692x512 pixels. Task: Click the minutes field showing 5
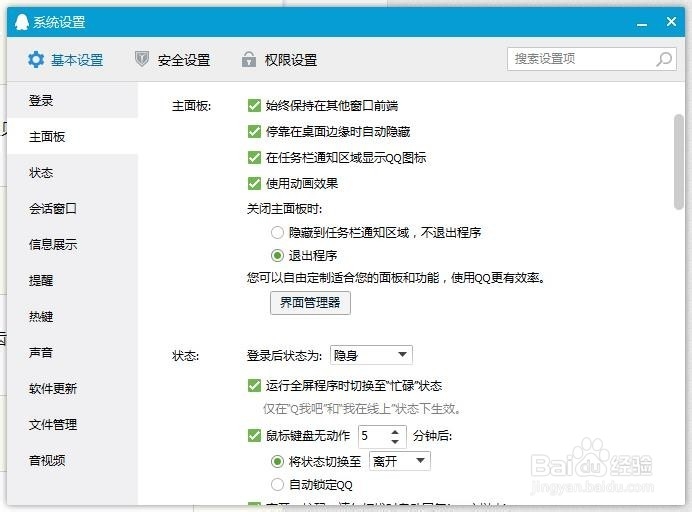click(x=373, y=436)
